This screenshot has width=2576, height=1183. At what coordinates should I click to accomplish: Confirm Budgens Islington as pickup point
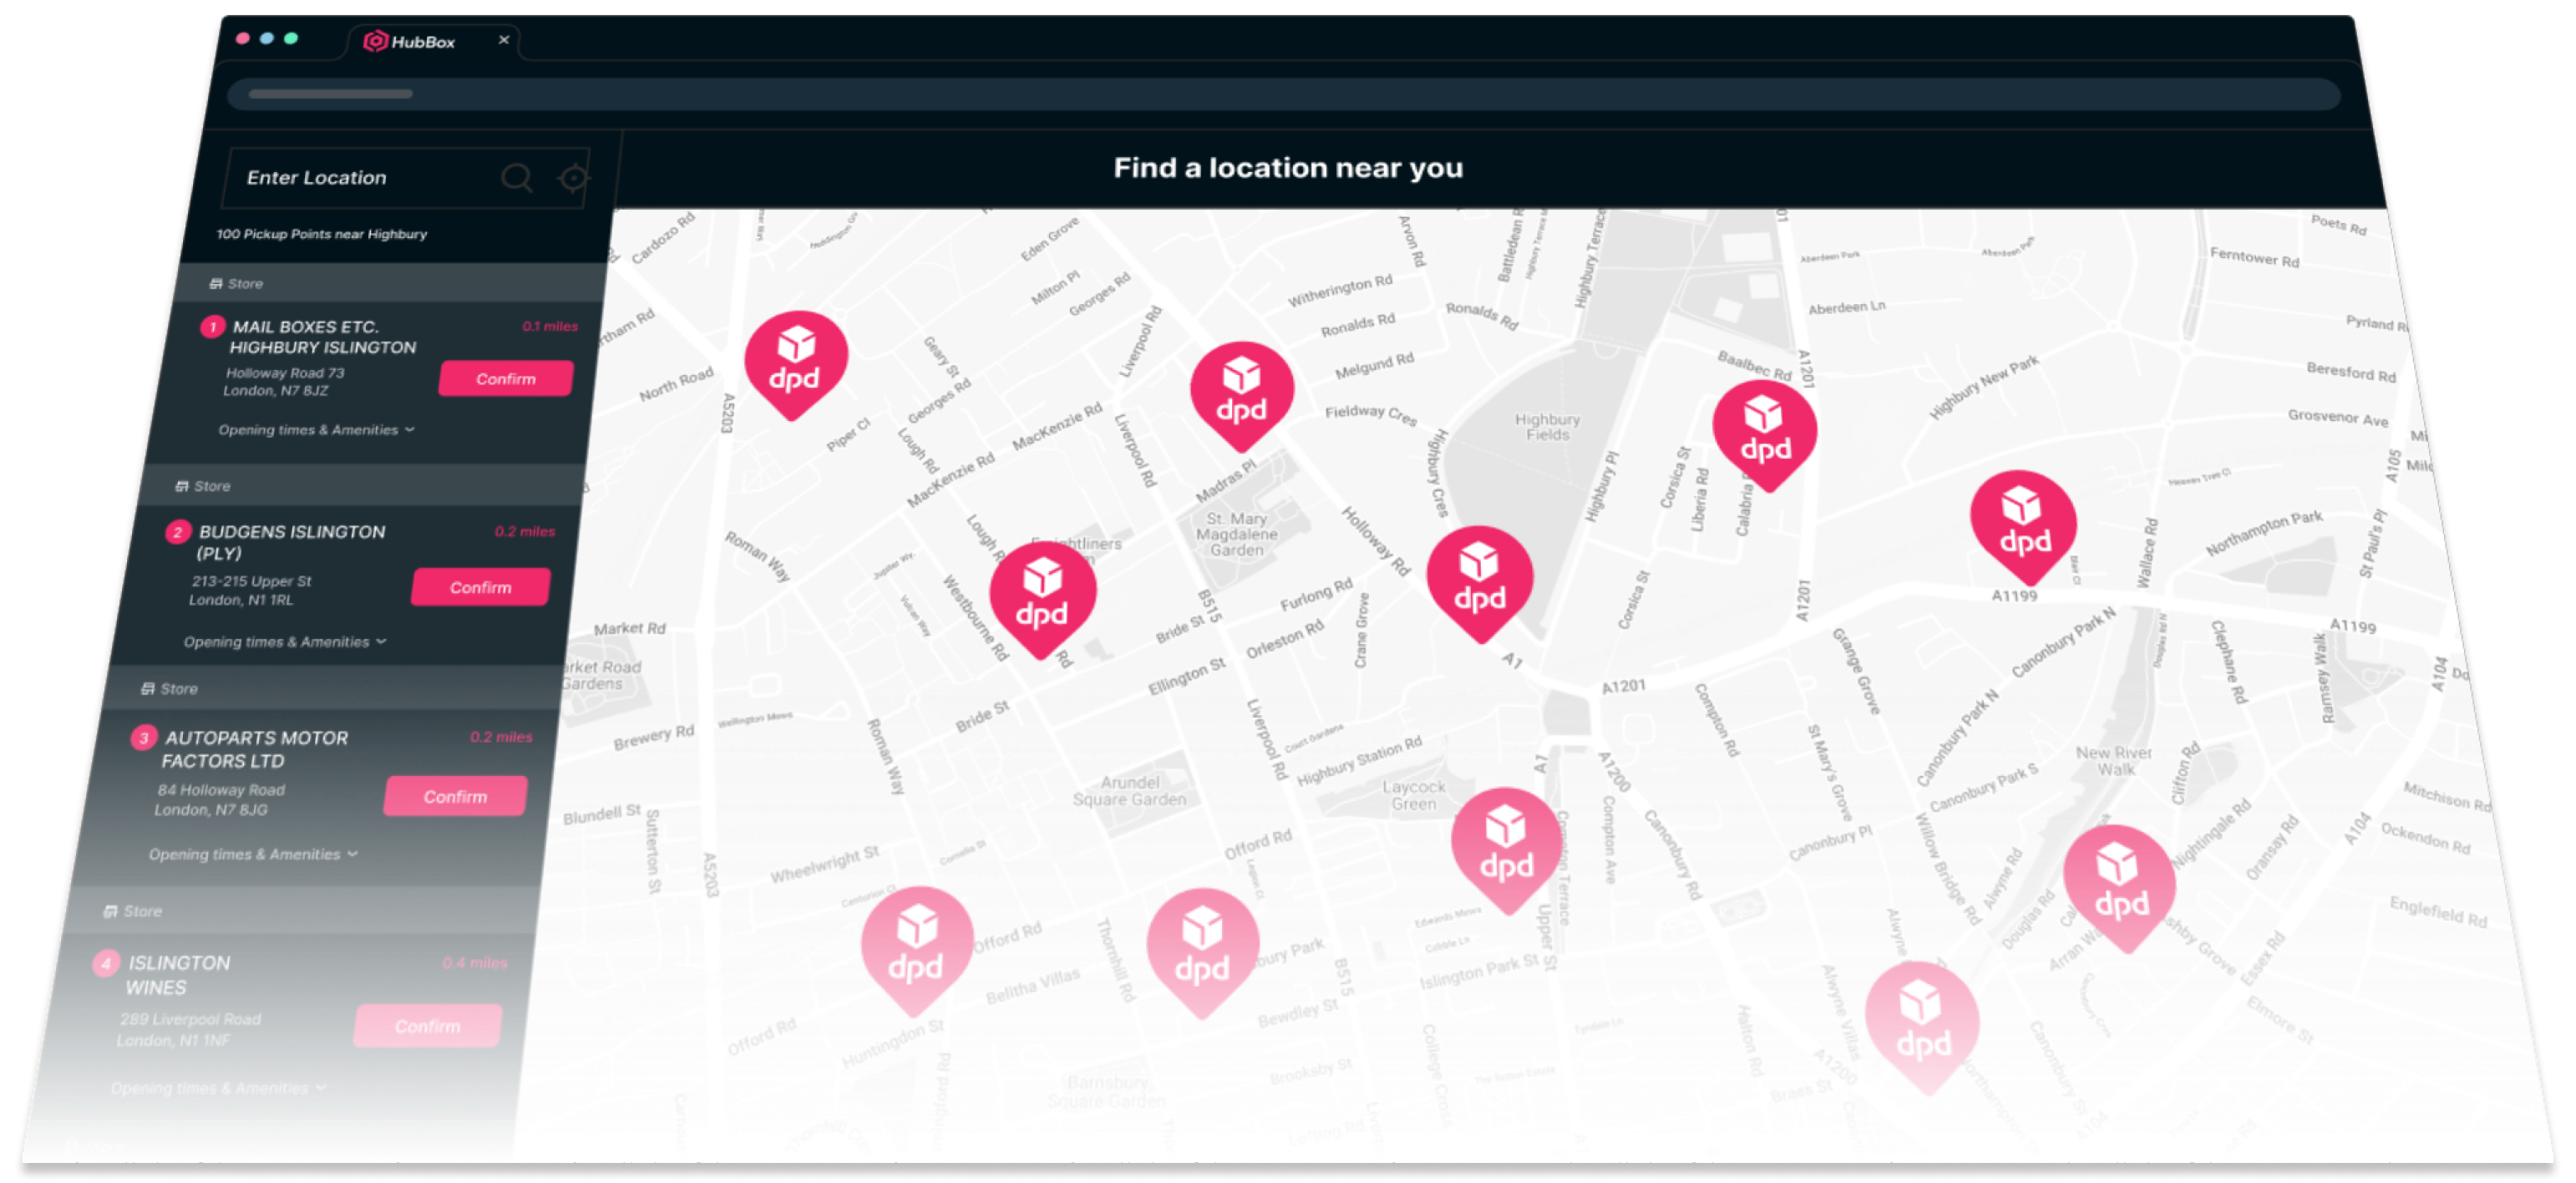[481, 588]
